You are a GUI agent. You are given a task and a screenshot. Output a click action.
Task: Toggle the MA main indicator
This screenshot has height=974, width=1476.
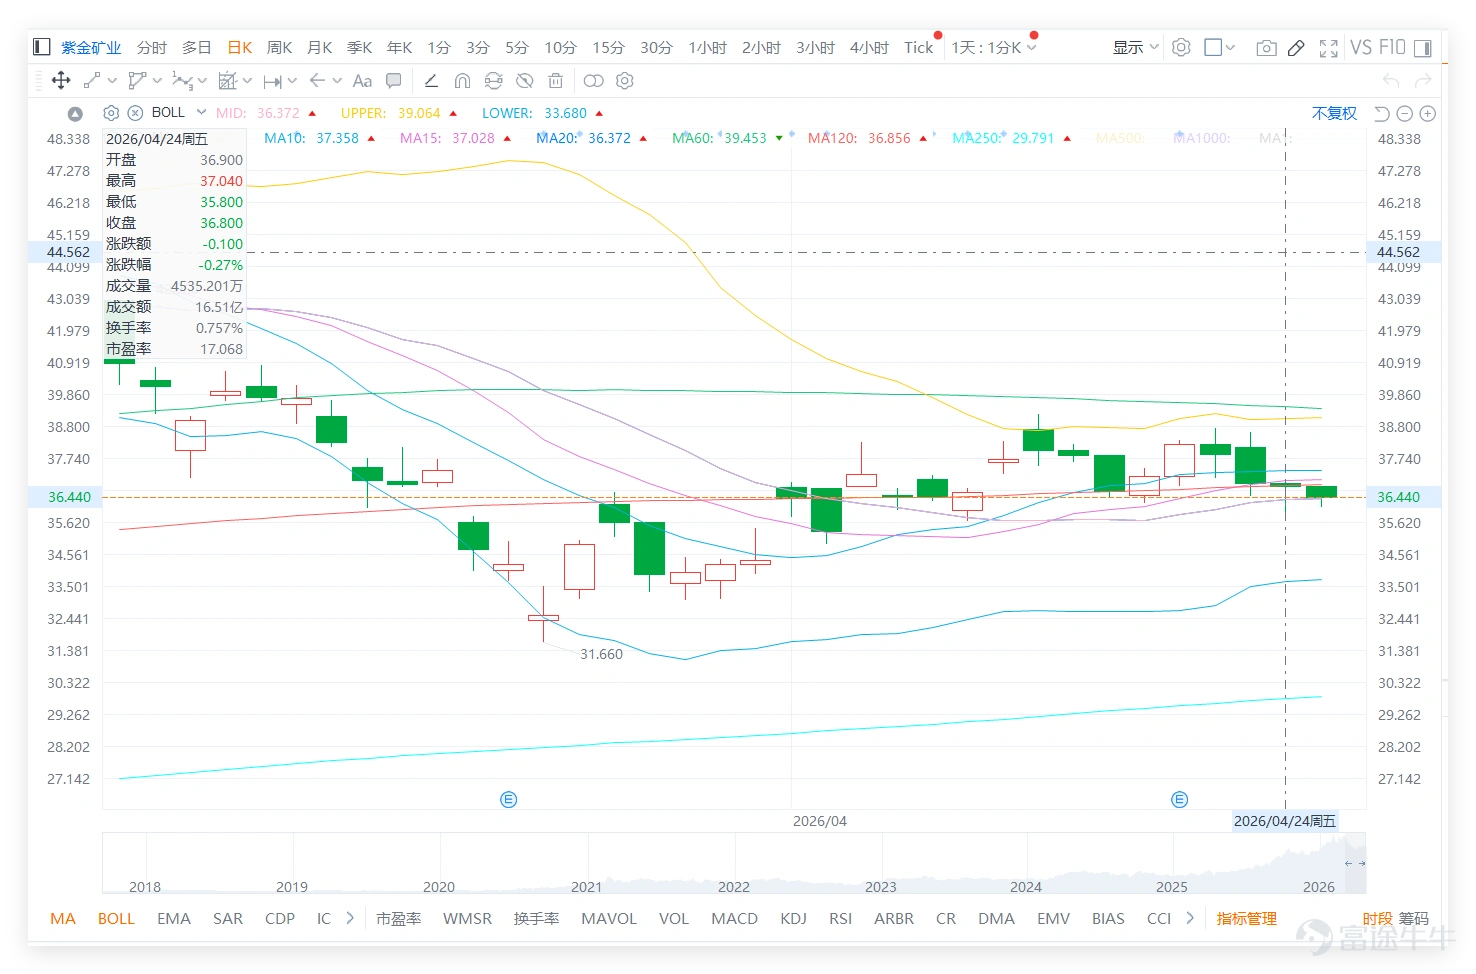coord(63,918)
